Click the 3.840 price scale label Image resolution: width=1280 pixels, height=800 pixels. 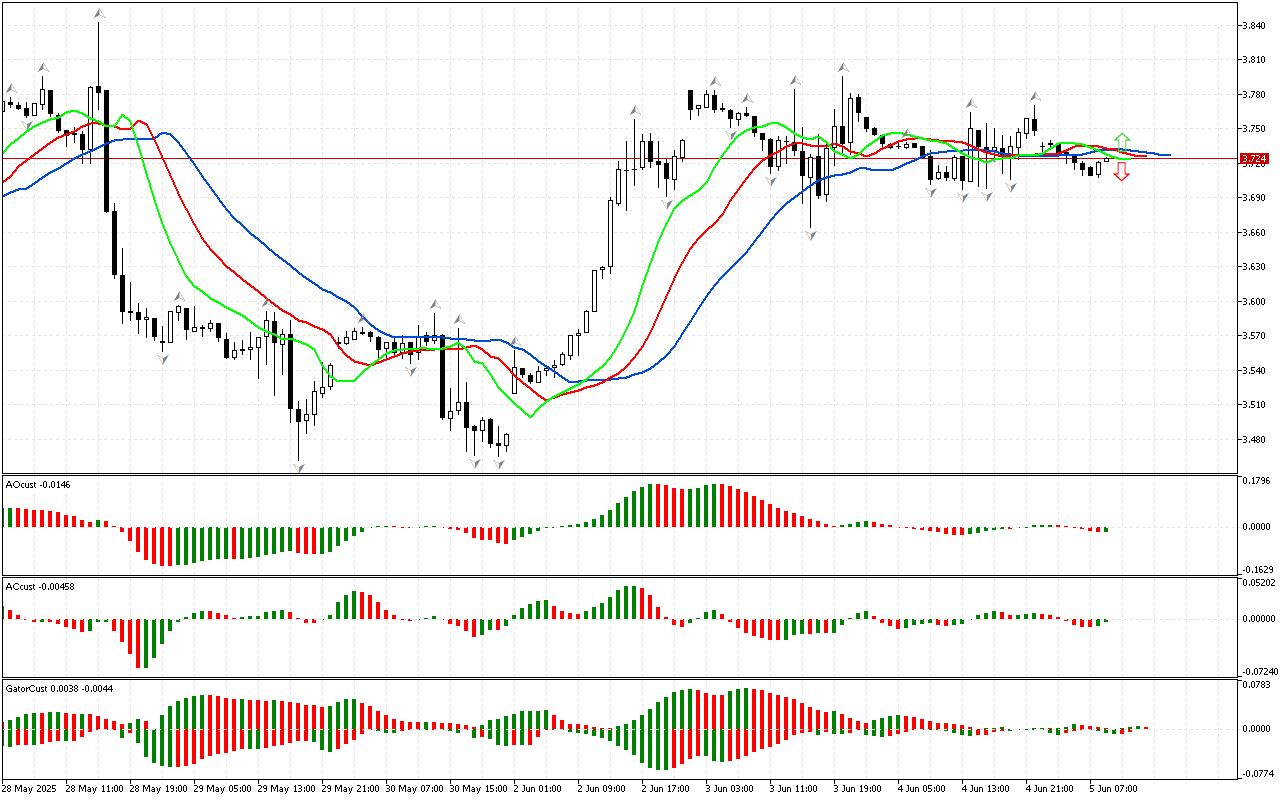pos(1254,25)
